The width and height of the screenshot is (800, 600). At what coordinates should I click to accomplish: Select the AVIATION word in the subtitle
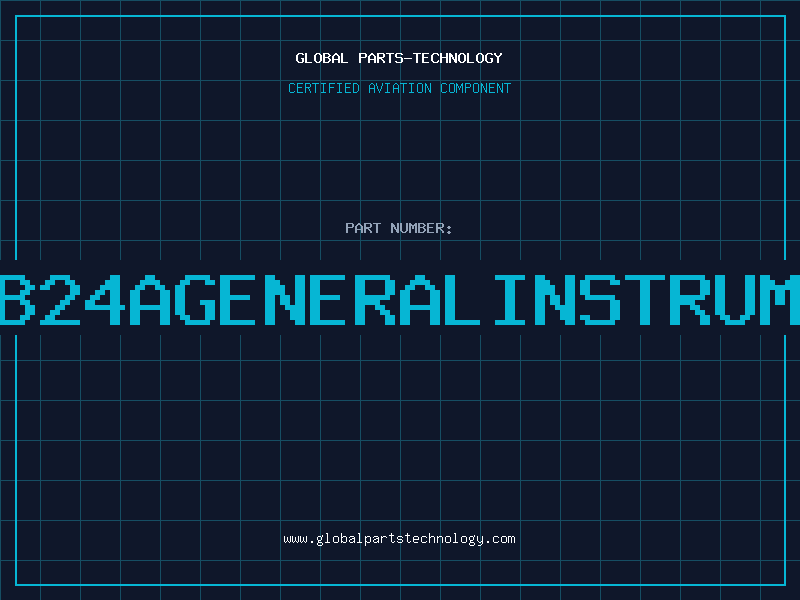pyautogui.click(x=400, y=88)
